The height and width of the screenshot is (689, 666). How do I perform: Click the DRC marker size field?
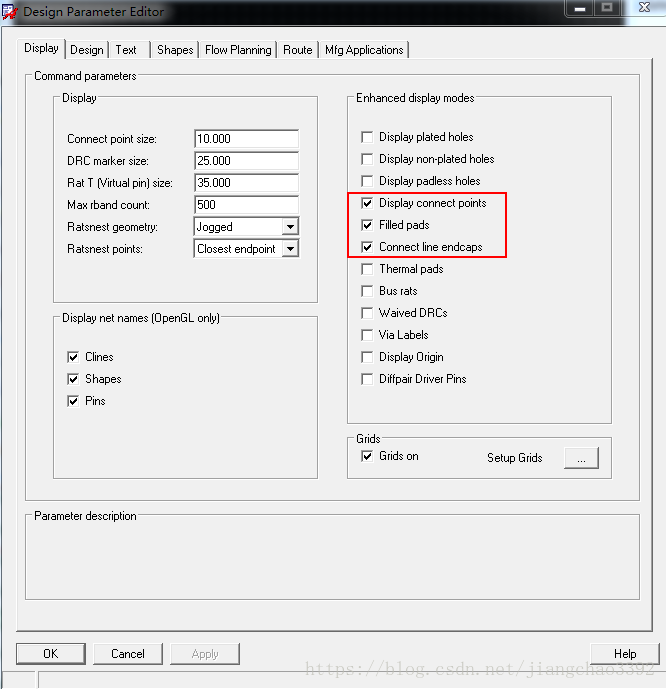point(246,161)
